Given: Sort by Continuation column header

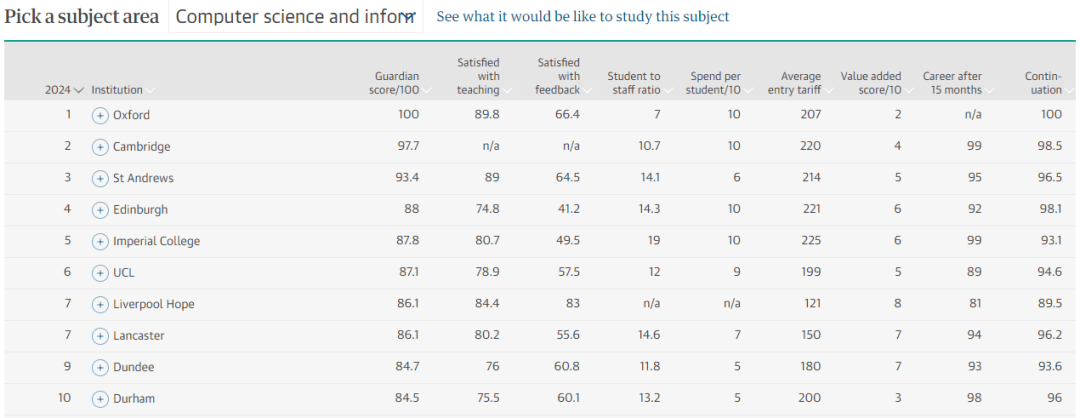Looking at the screenshot, I should [x=1048, y=83].
